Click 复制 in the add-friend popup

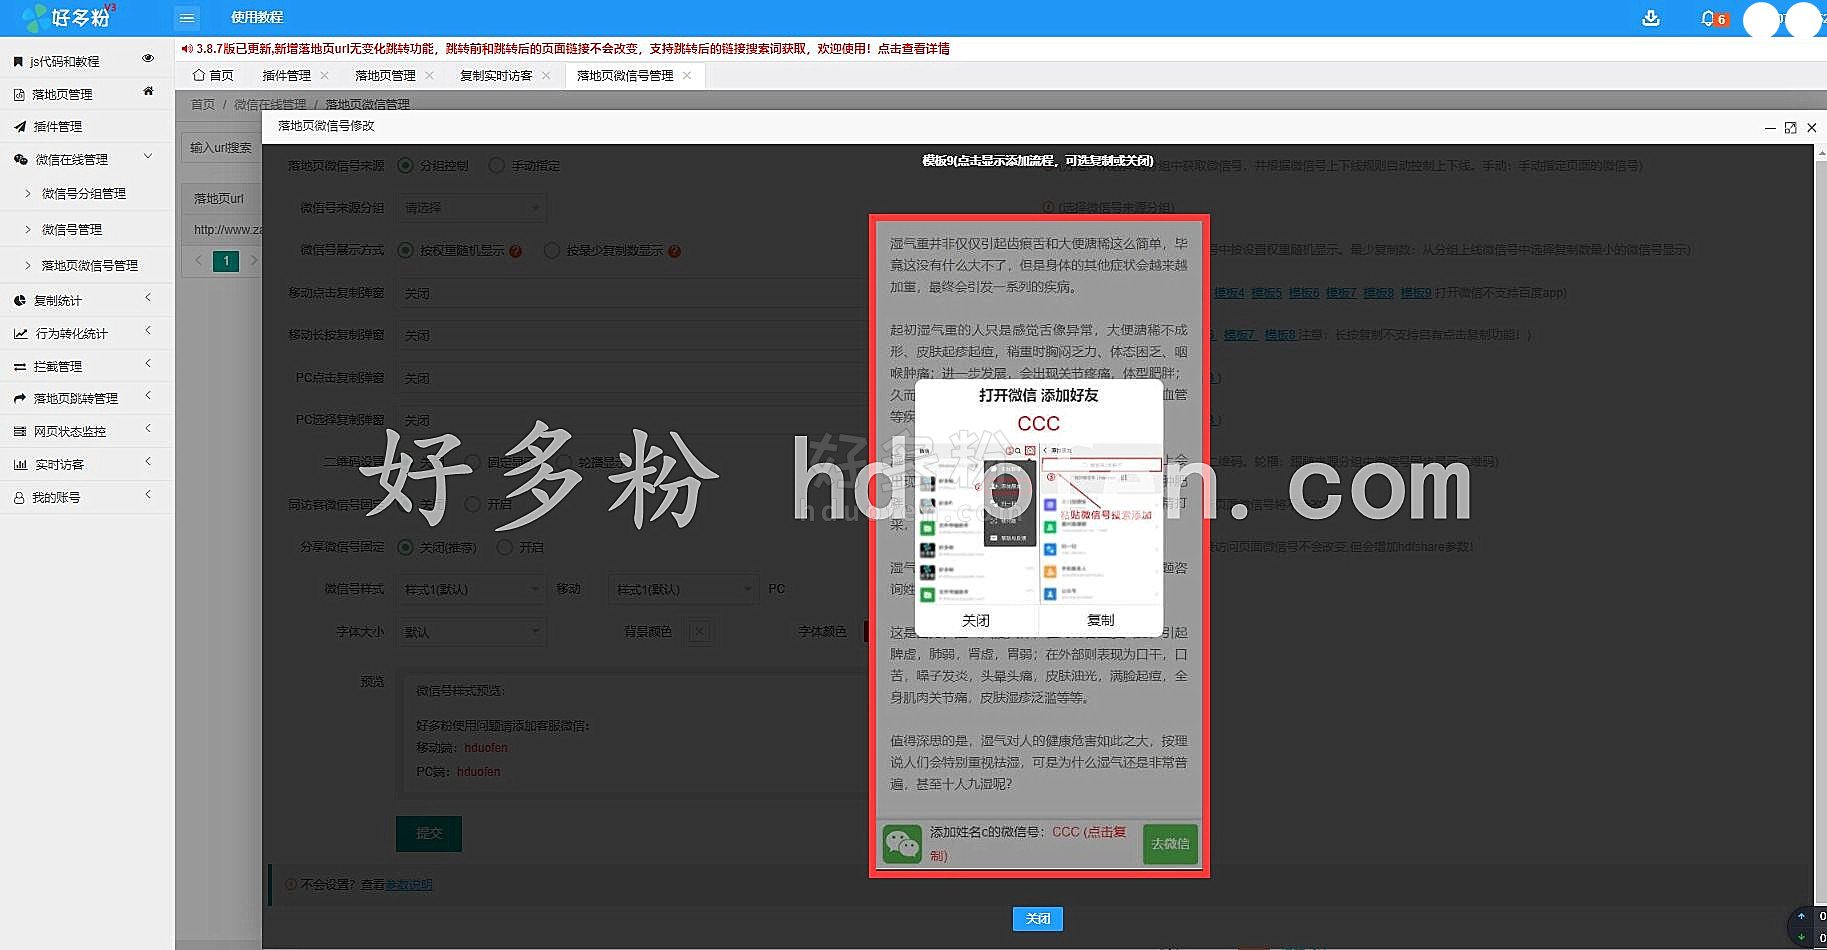coord(1100,621)
